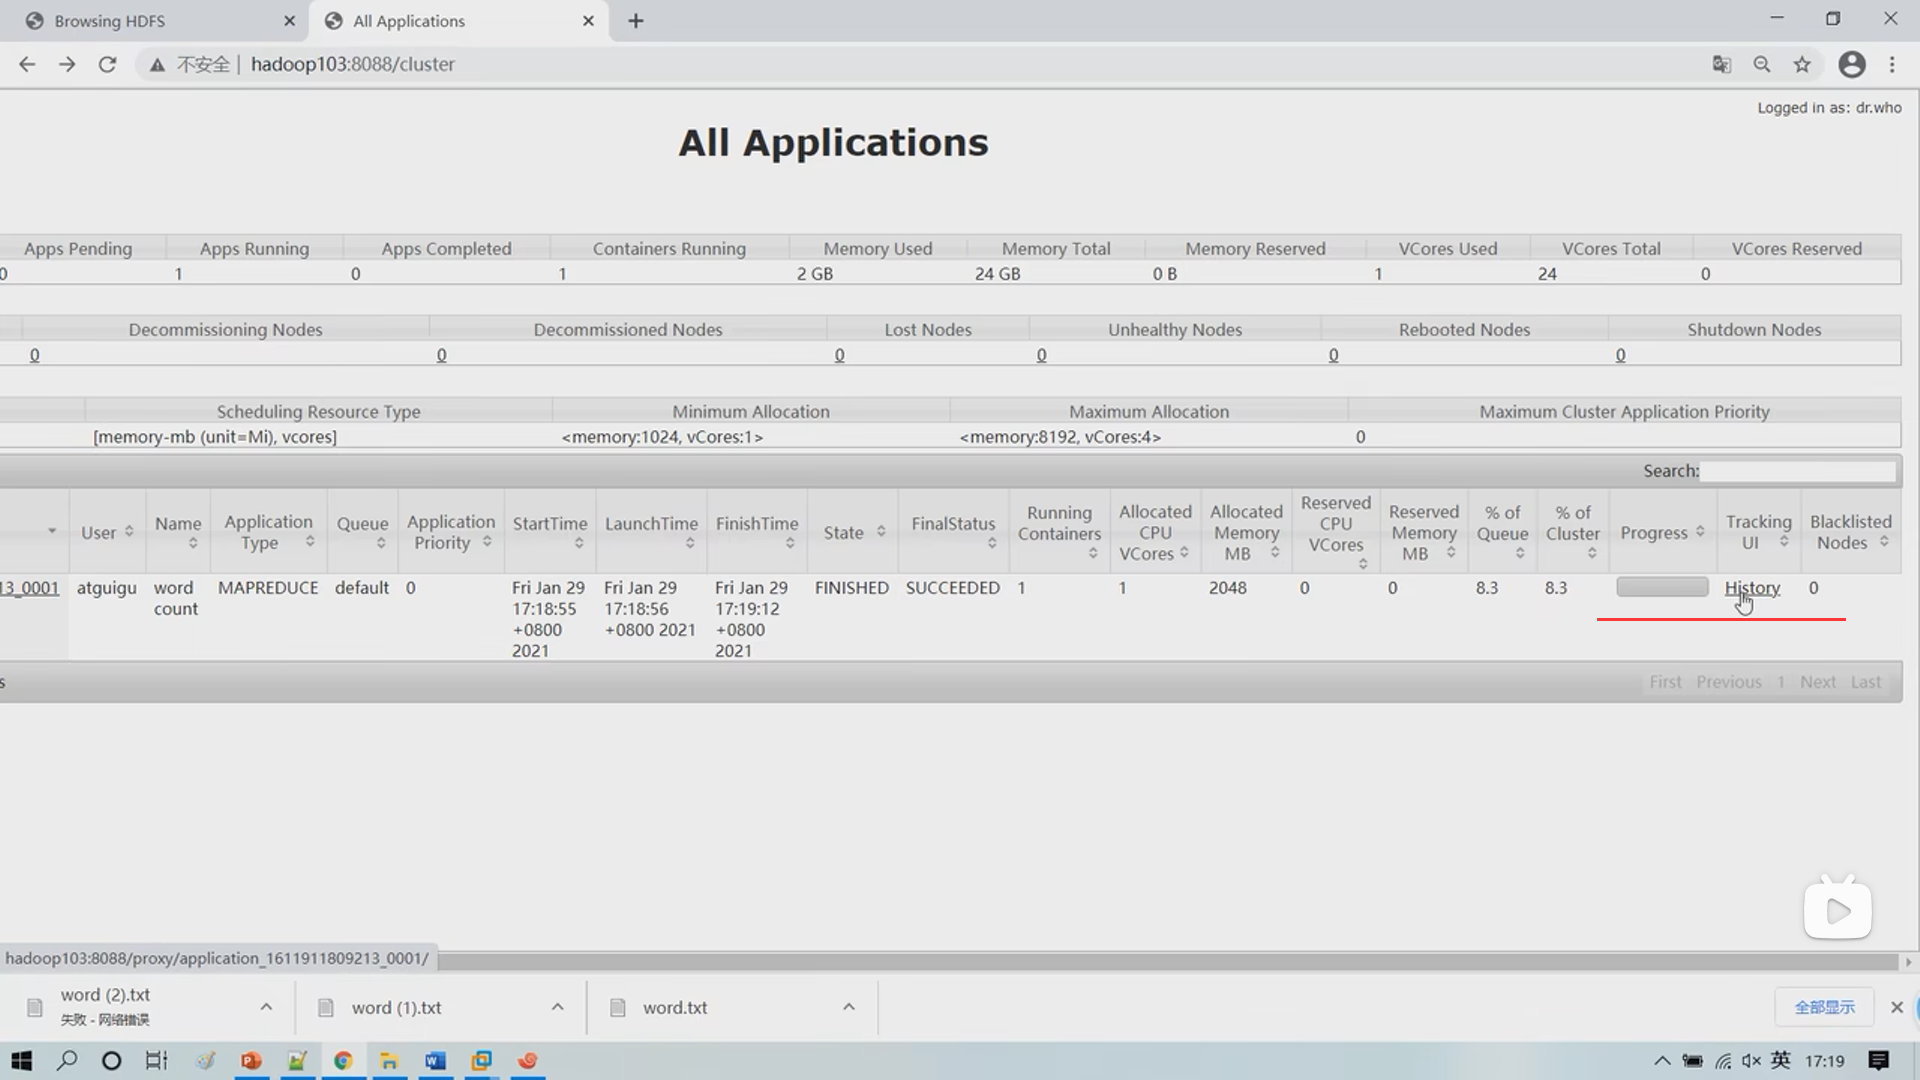Sort table by Name column
1920x1080 pixels.
[178, 532]
